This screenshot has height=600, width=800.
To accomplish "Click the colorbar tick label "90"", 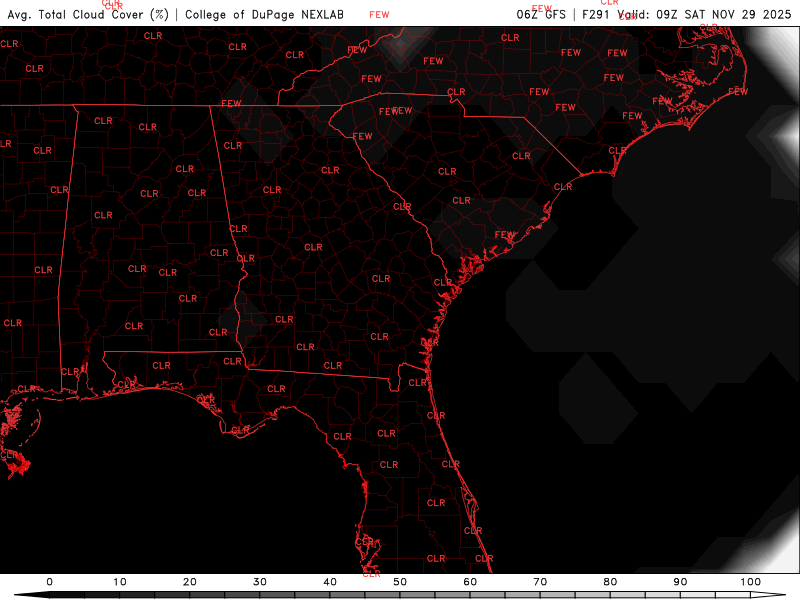I will tap(681, 582).
